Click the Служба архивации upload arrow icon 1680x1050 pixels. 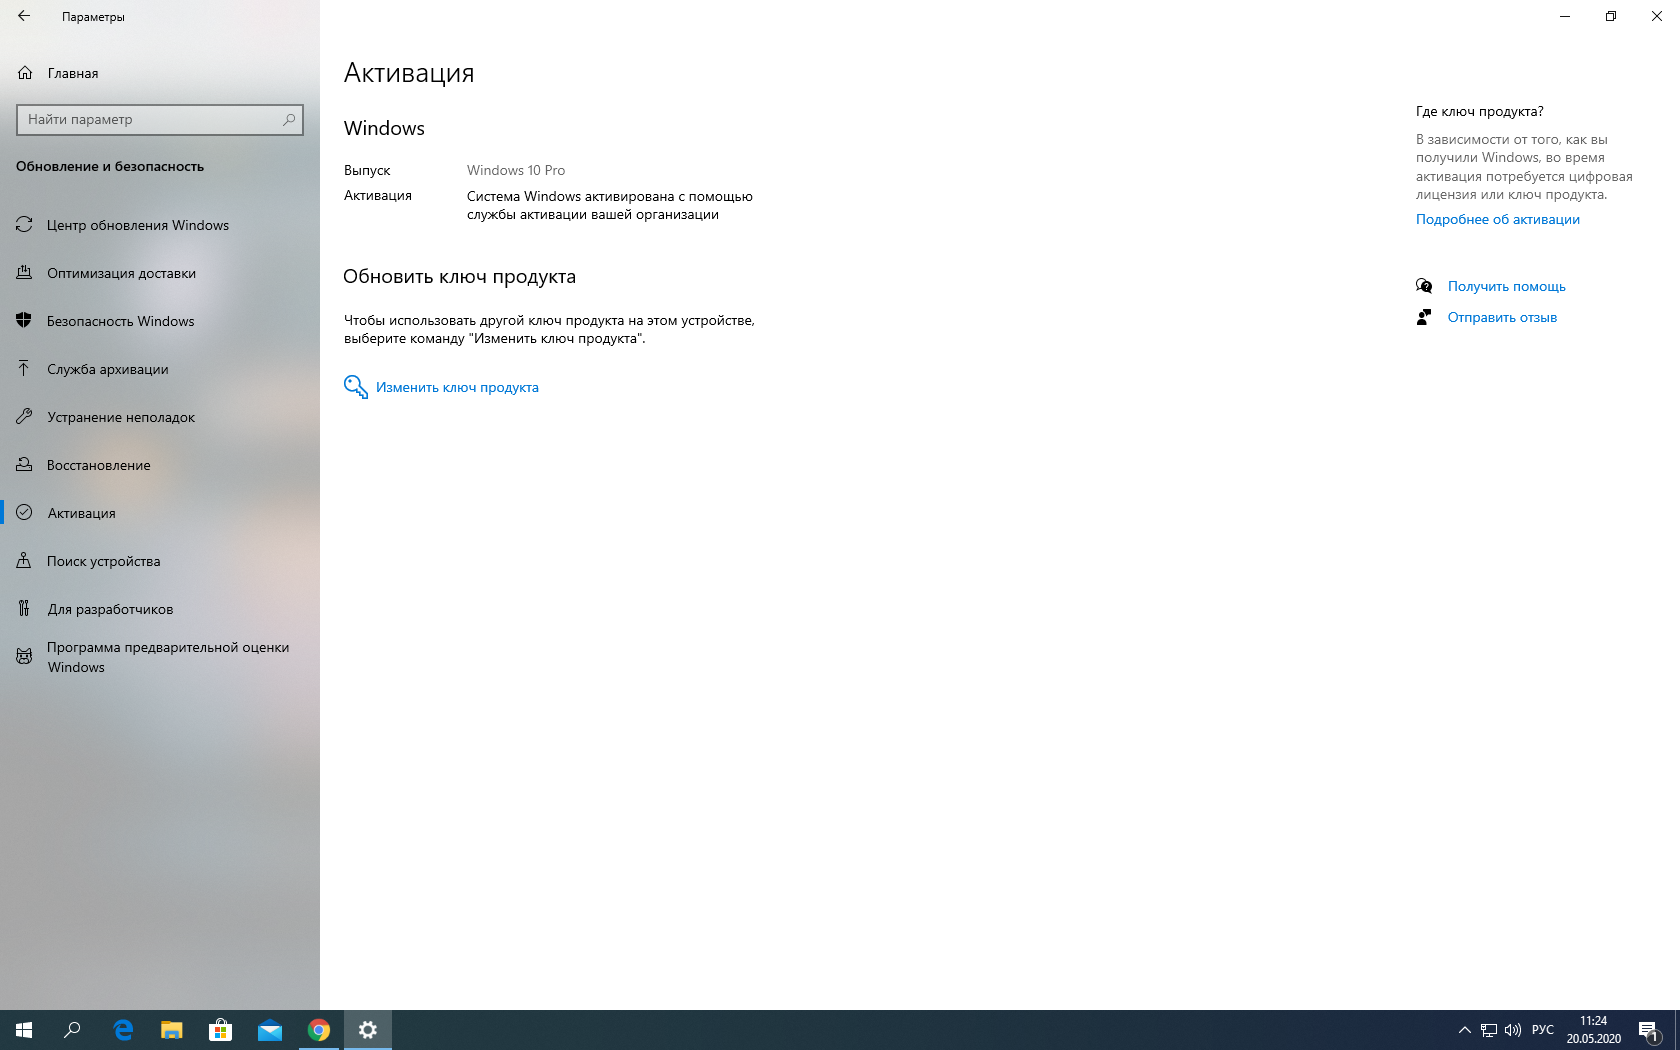[x=24, y=369]
